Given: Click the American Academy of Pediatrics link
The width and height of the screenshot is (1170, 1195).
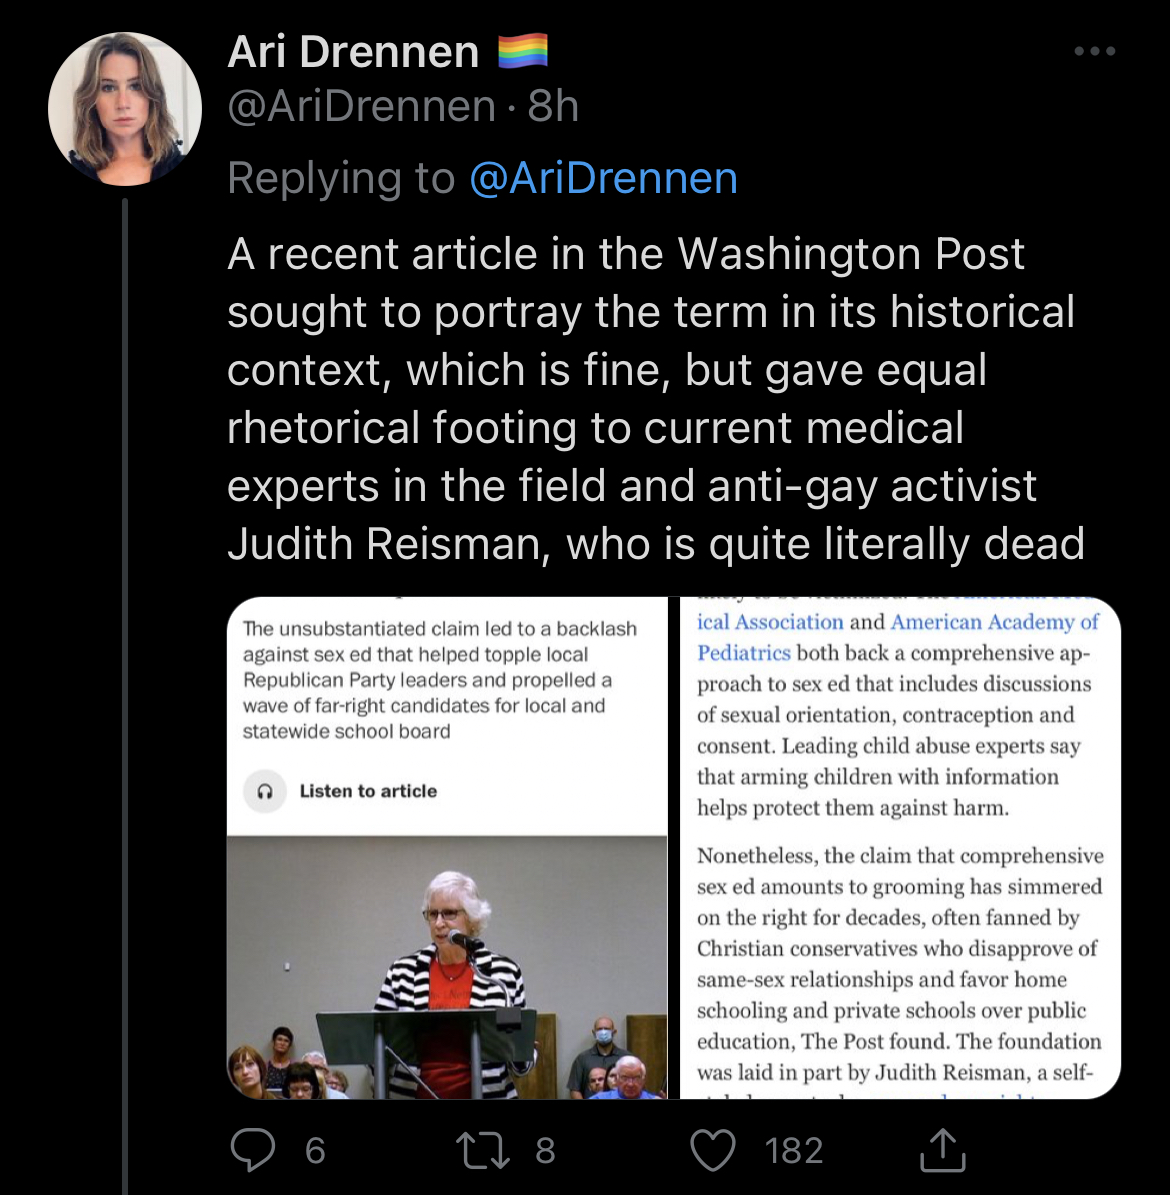Looking at the screenshot, I should pos(898,638).
